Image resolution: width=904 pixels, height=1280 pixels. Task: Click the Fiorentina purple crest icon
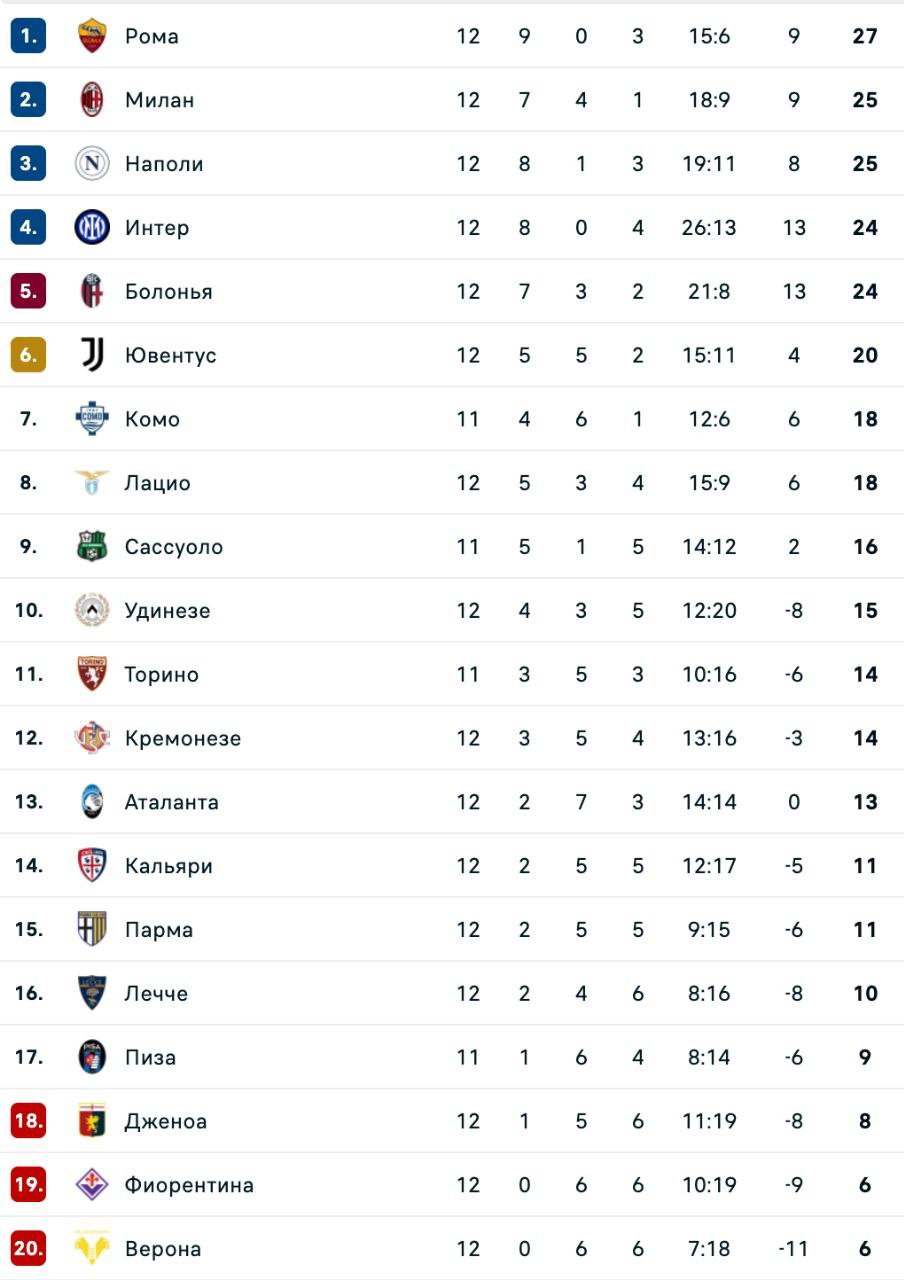(x=92, y=1185)
